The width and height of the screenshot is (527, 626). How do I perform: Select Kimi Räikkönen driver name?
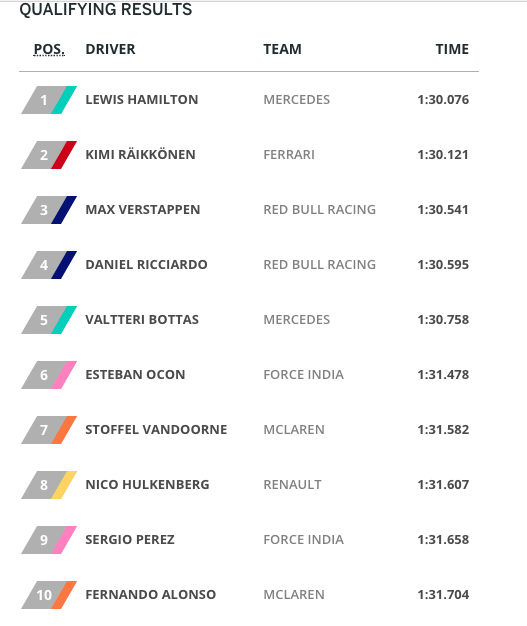point(141,154)
